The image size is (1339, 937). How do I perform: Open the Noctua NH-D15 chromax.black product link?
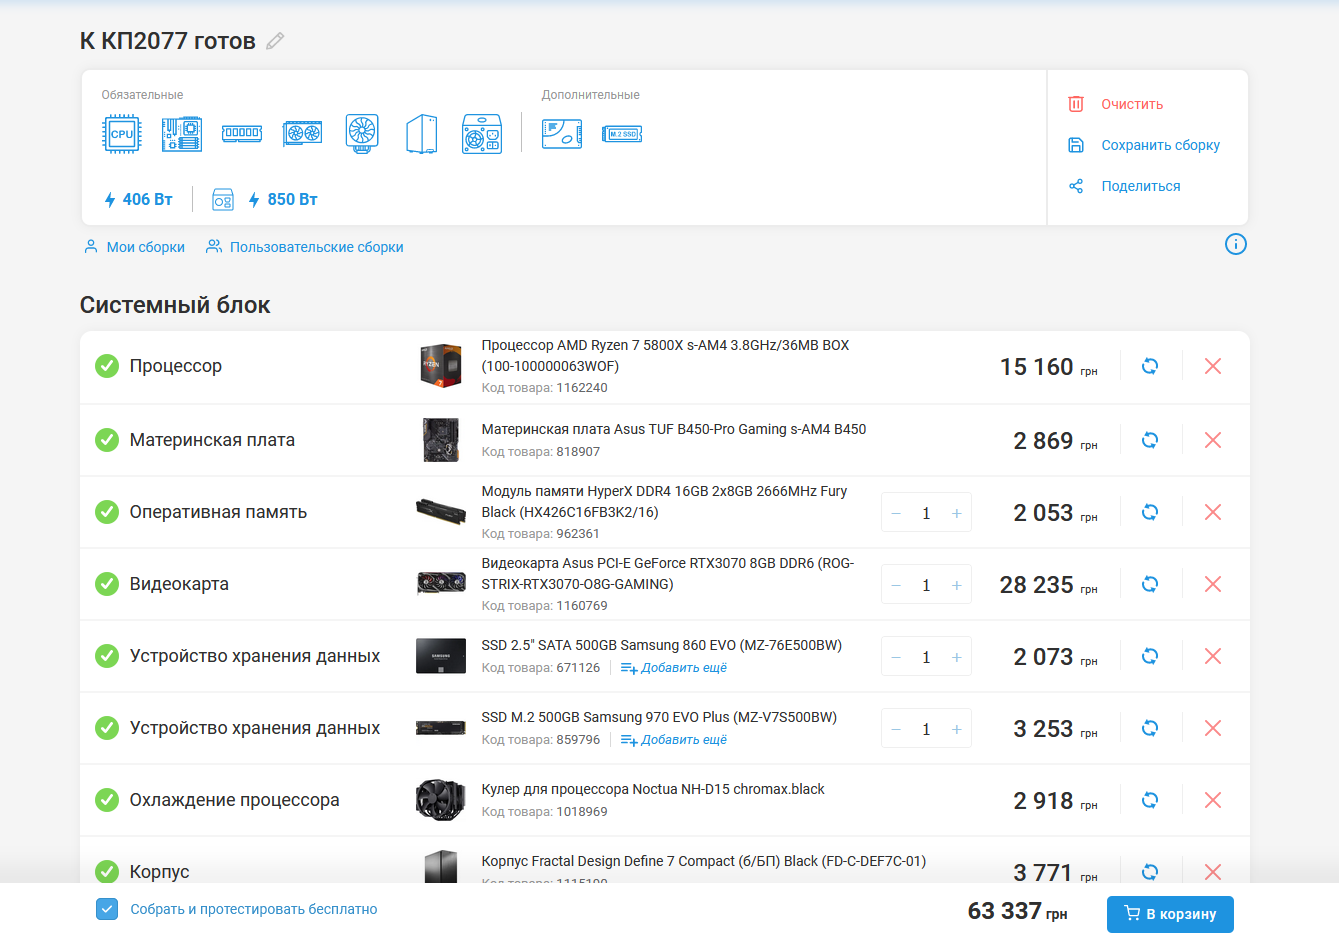tap(653, 789)
